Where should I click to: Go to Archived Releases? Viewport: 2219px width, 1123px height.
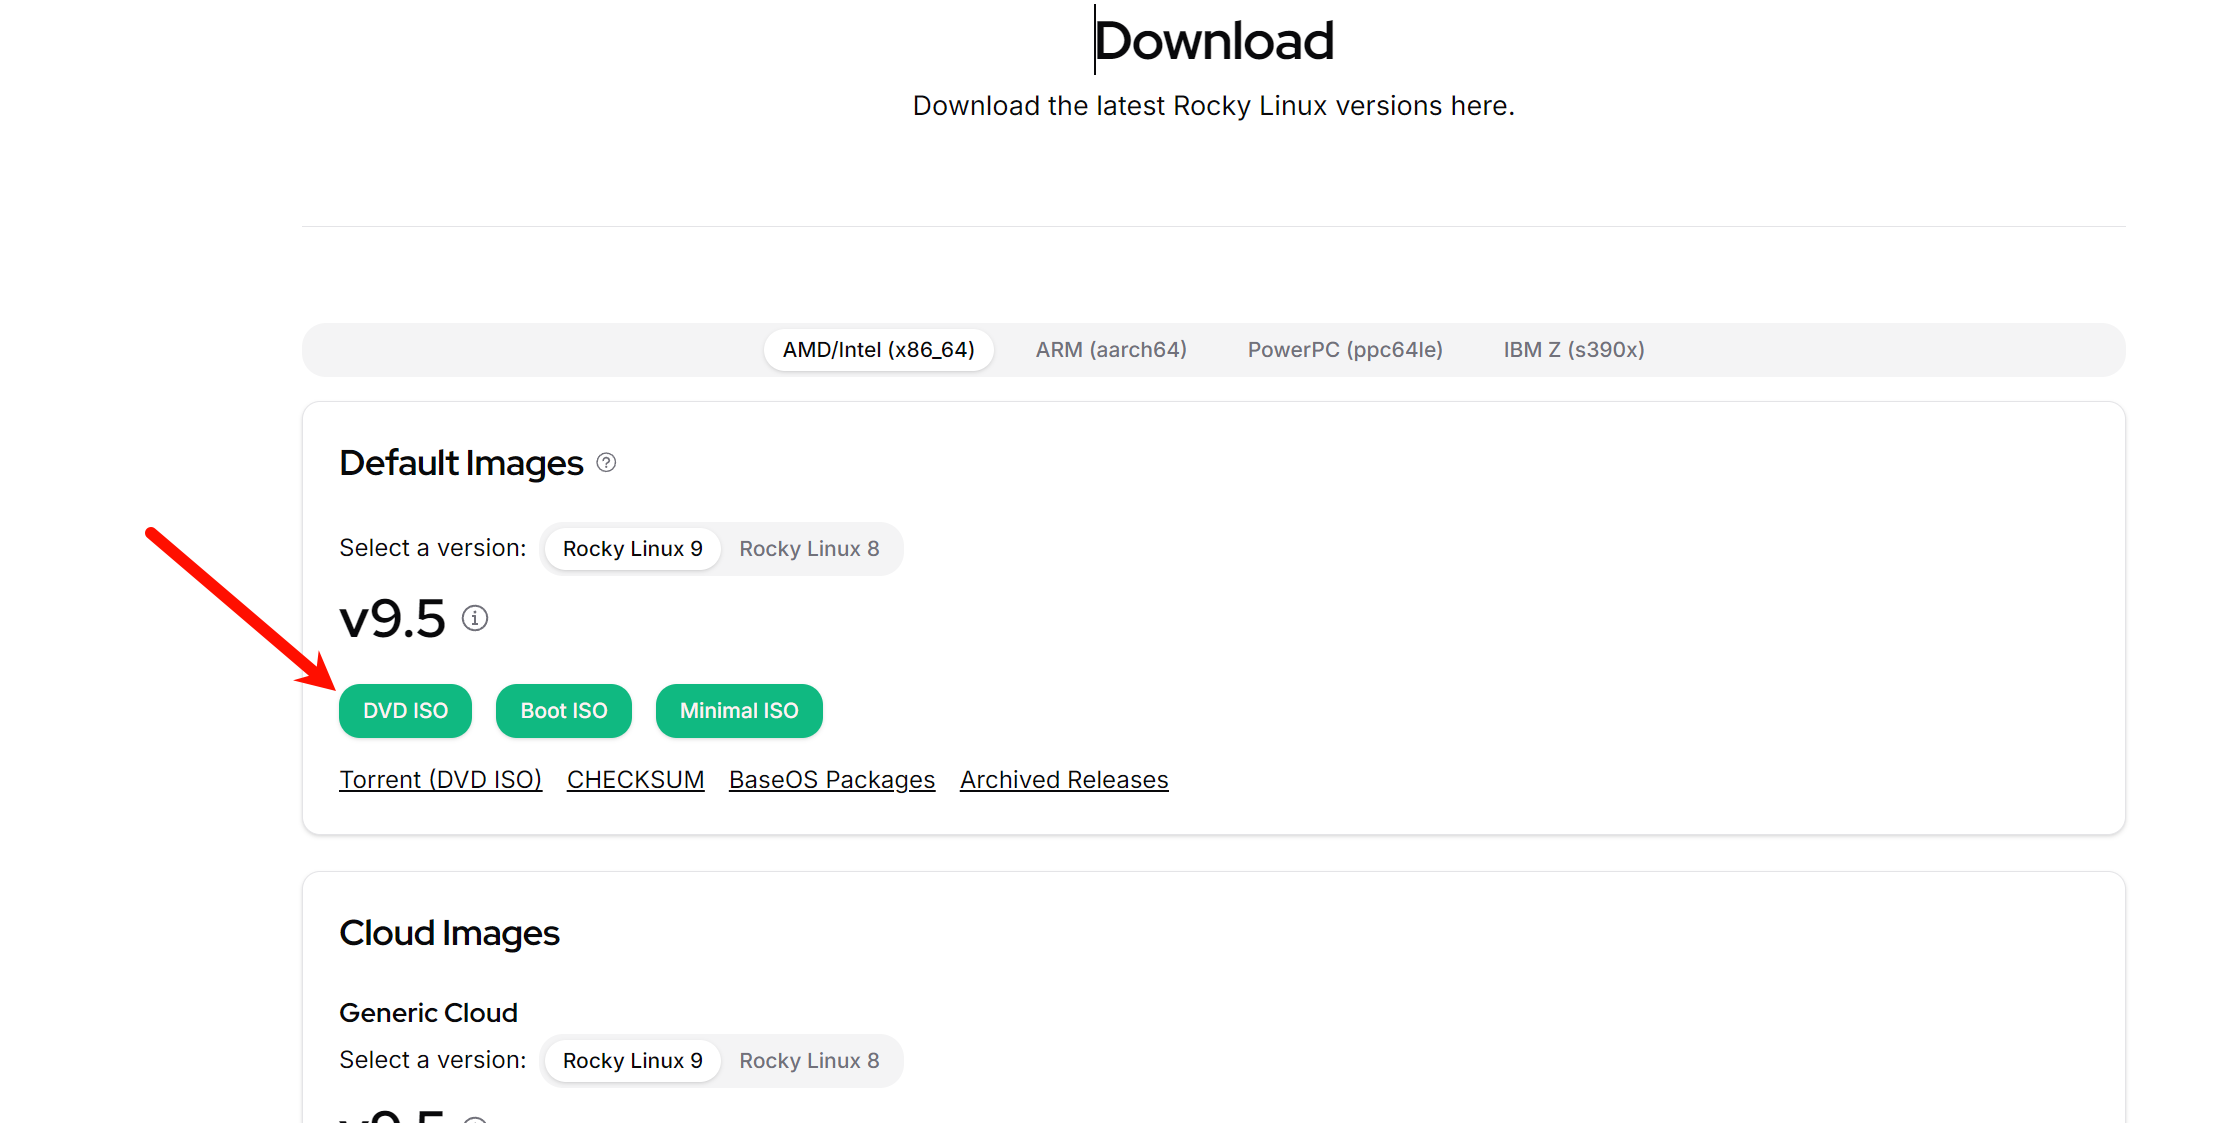click(x=1064, y=780)
